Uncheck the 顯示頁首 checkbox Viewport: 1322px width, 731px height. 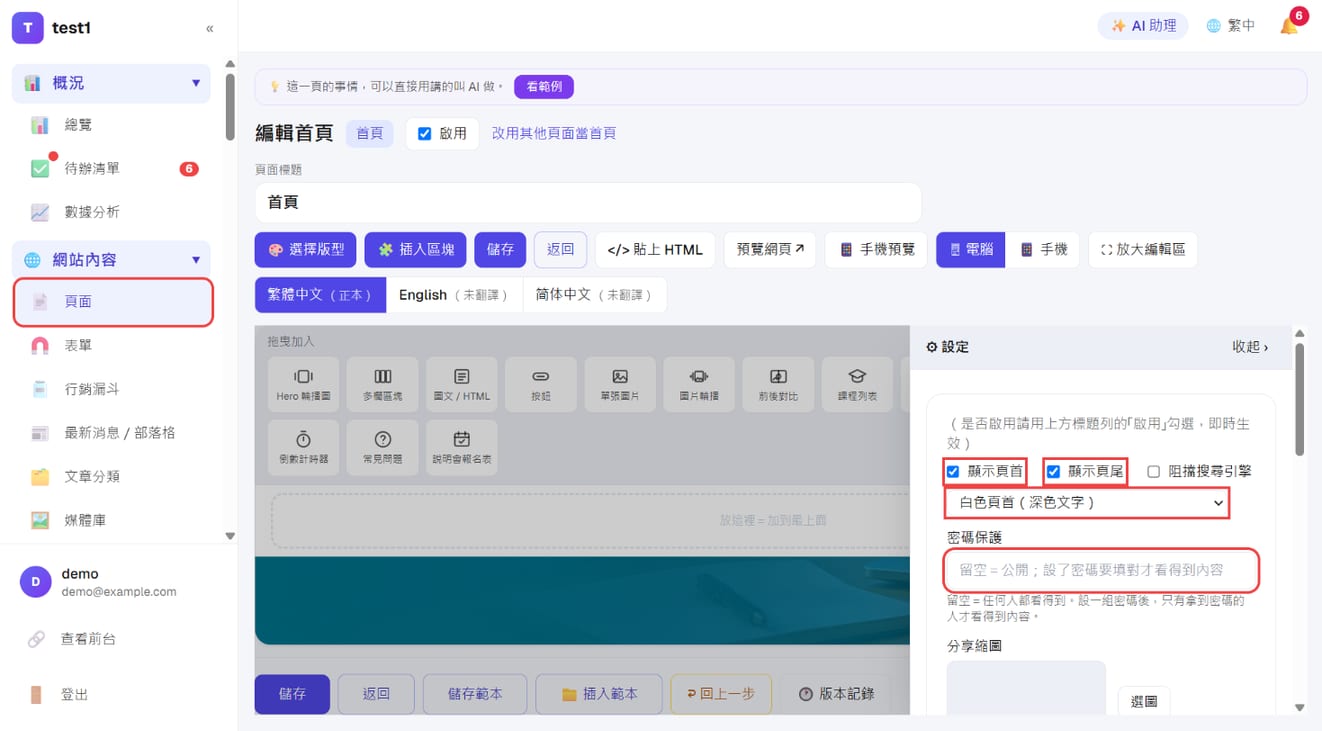[x=953, y=471]
